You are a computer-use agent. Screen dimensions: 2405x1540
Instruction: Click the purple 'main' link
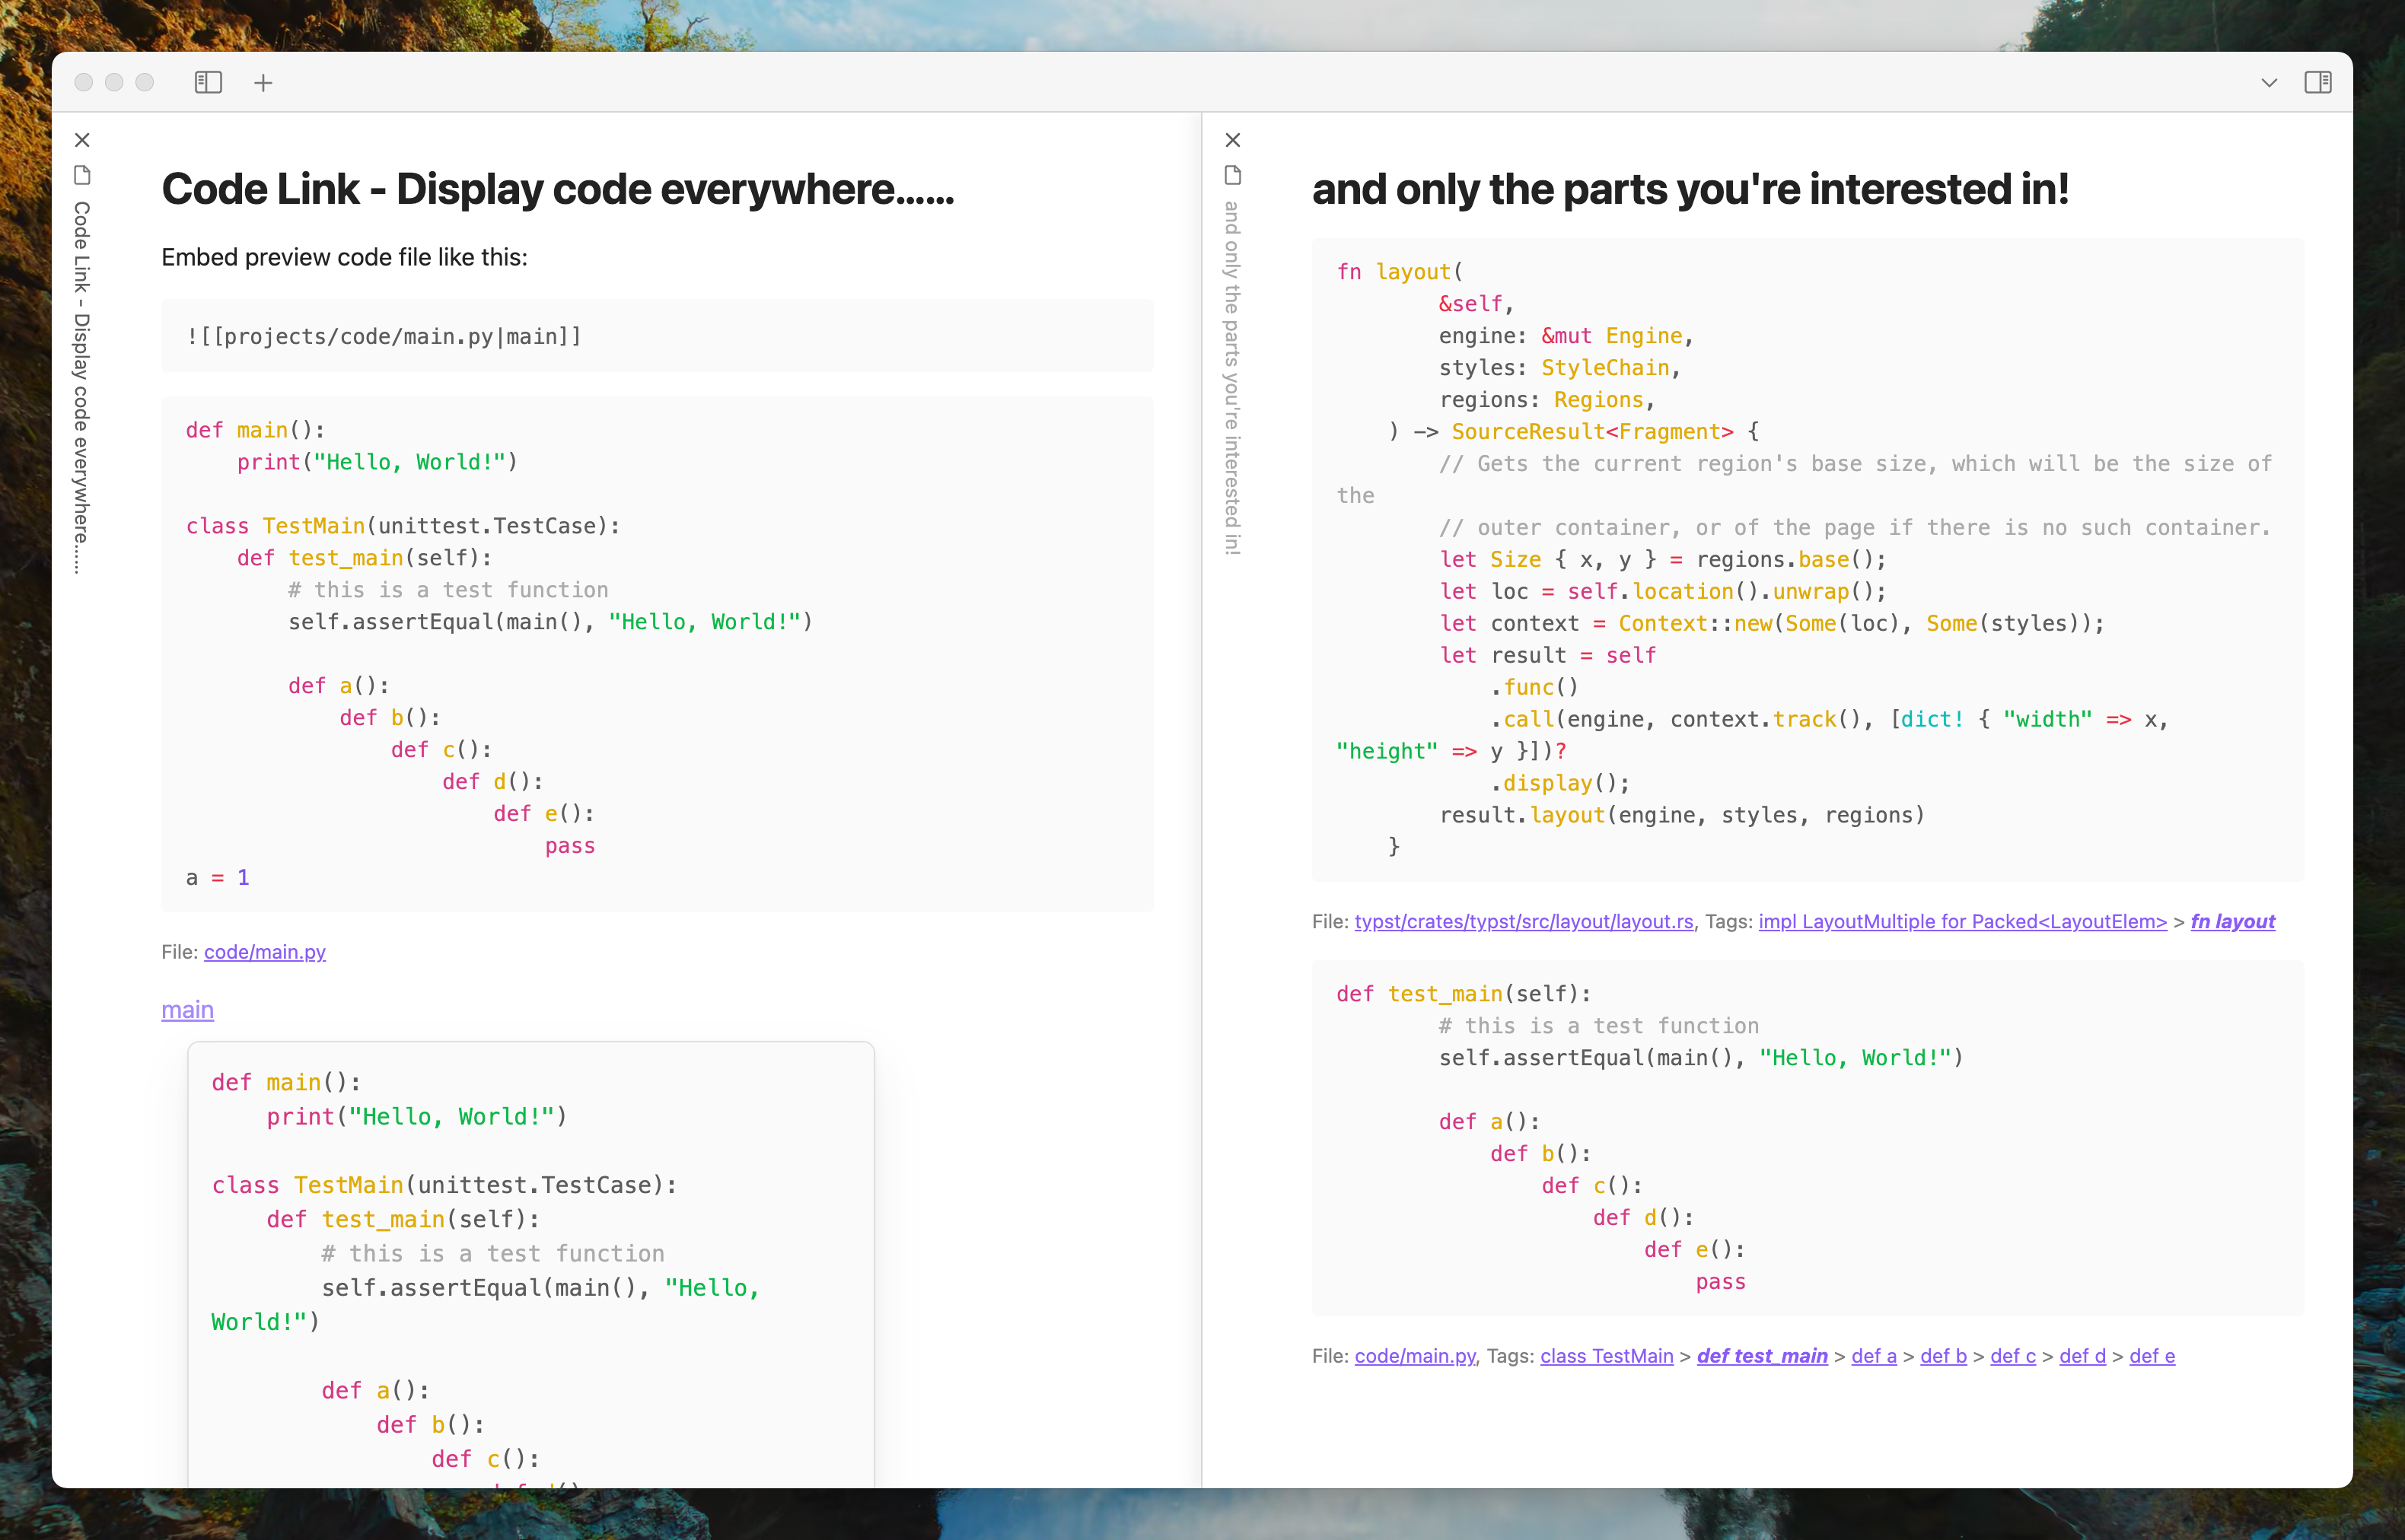pyautogui.click(x=188, y=1010)
